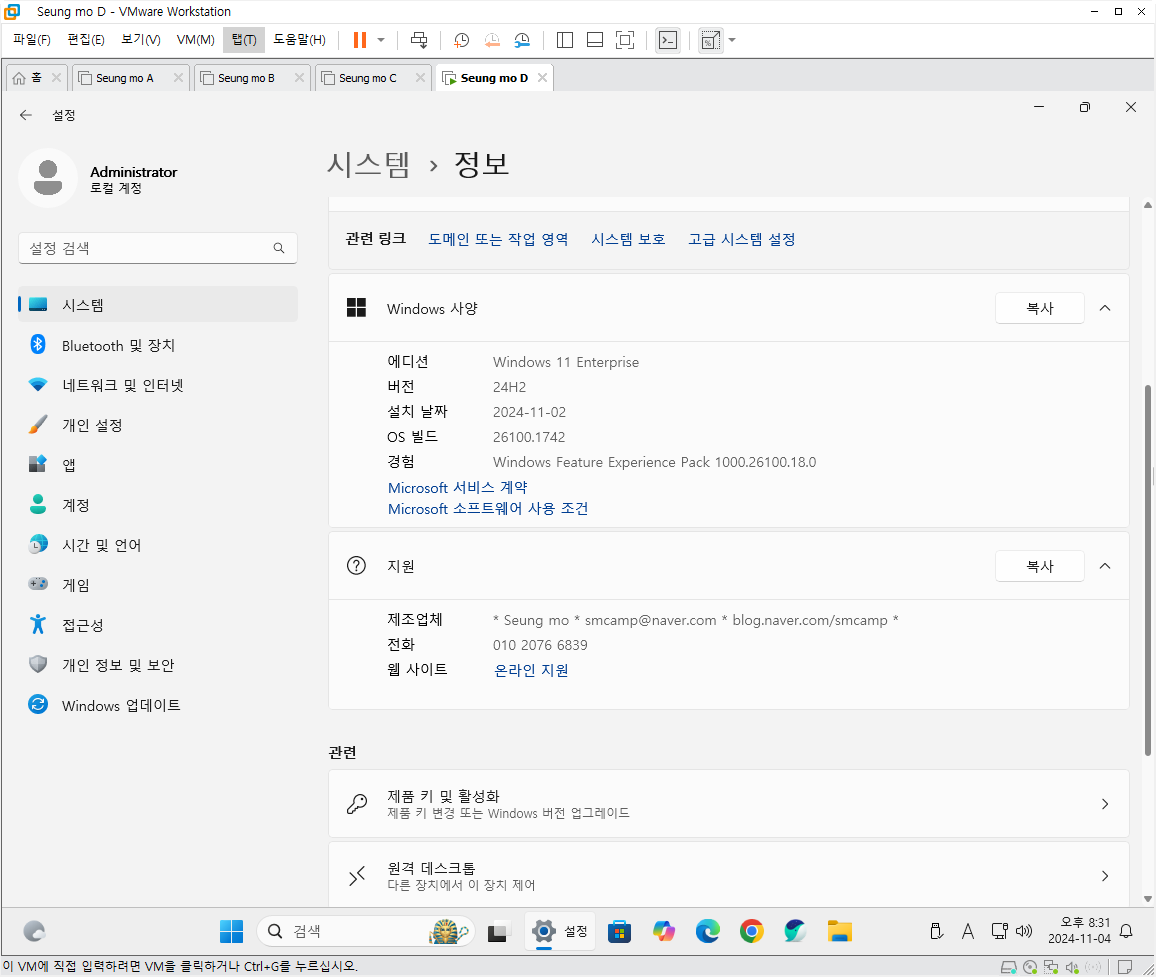The height and width of the screenshot is (977, 1156).
Task: Go back with the Settings back arrow
Action: [26, 115]
